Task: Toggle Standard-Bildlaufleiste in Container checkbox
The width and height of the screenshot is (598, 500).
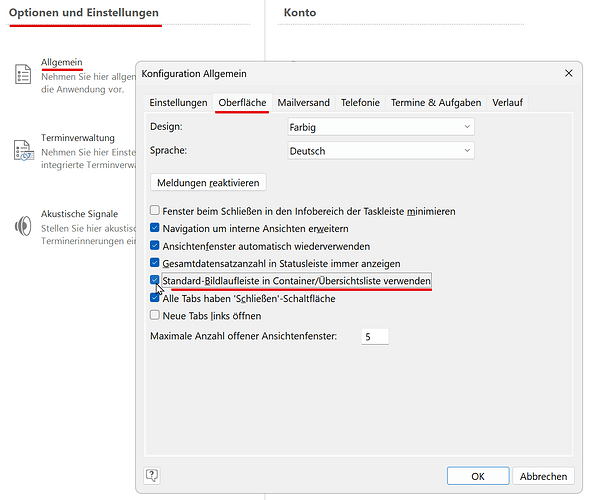Action: [154, 280]
